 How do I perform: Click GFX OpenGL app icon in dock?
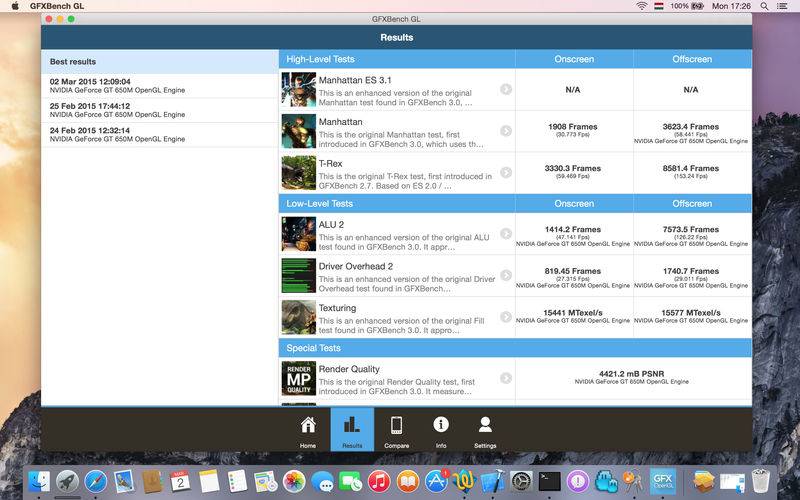pos(663,481)
